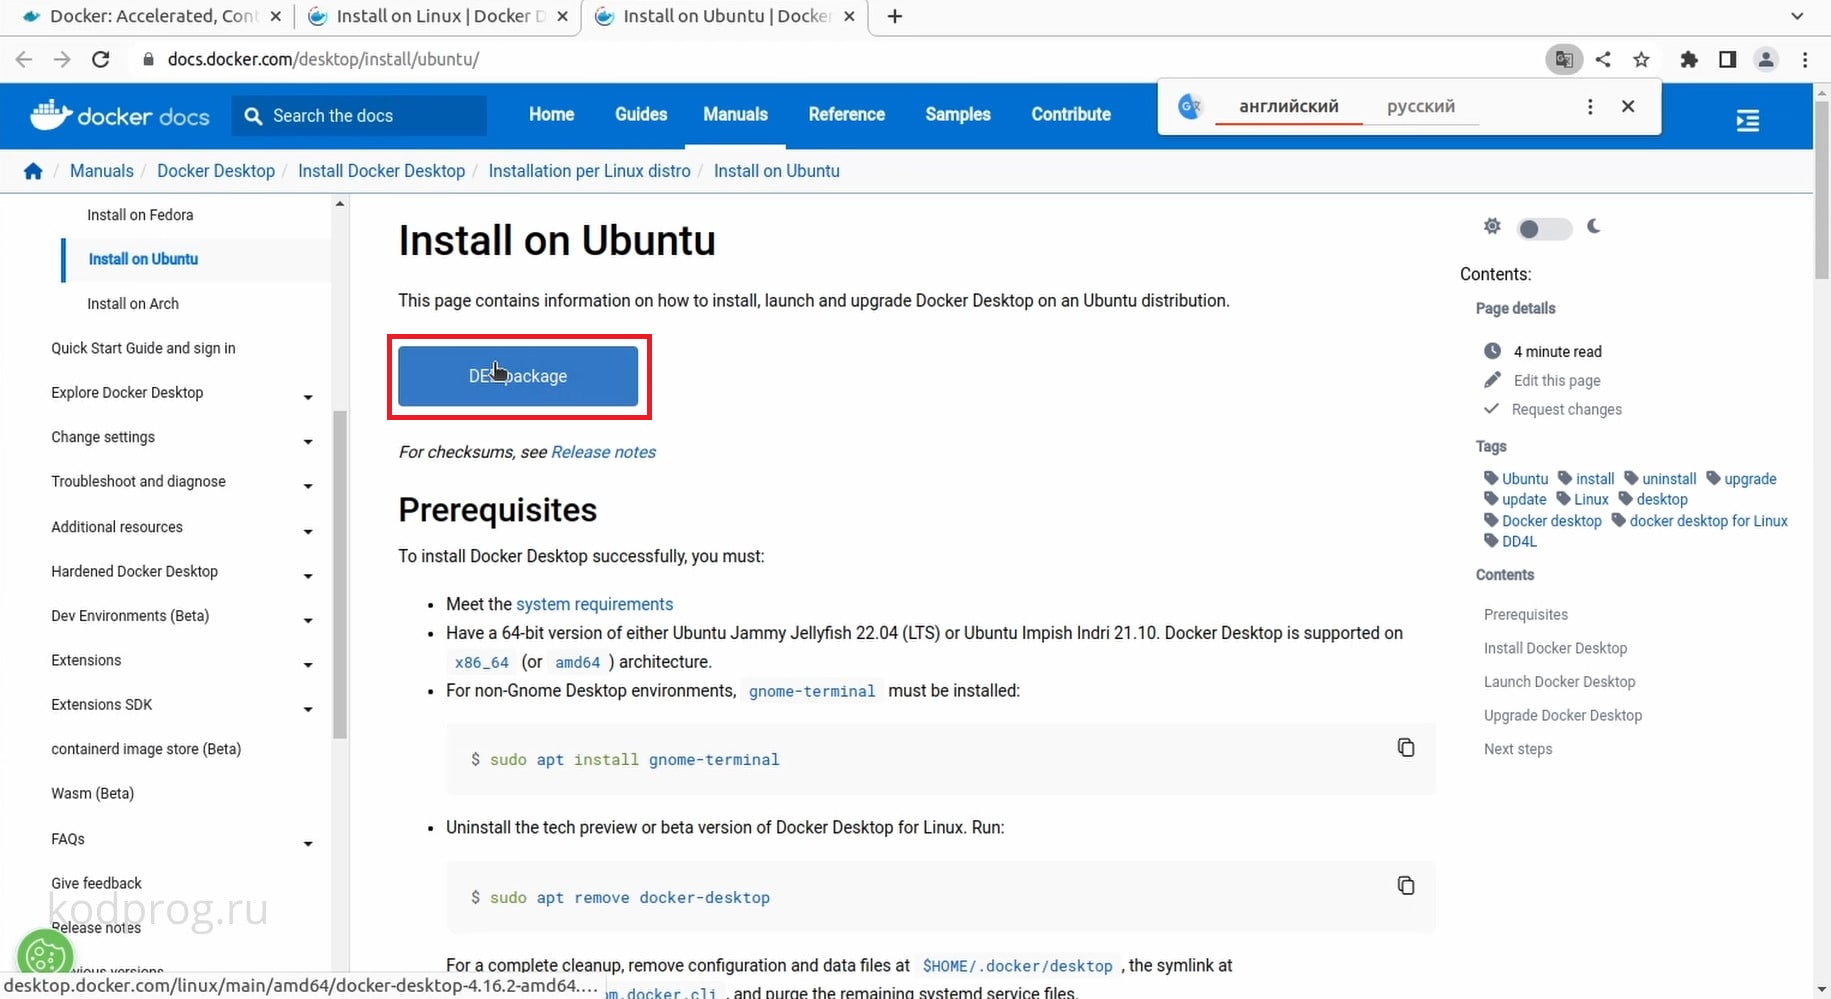Open the user profile avatar icon
This screenshot has width=1831, height=999.
coord(1766,59)
